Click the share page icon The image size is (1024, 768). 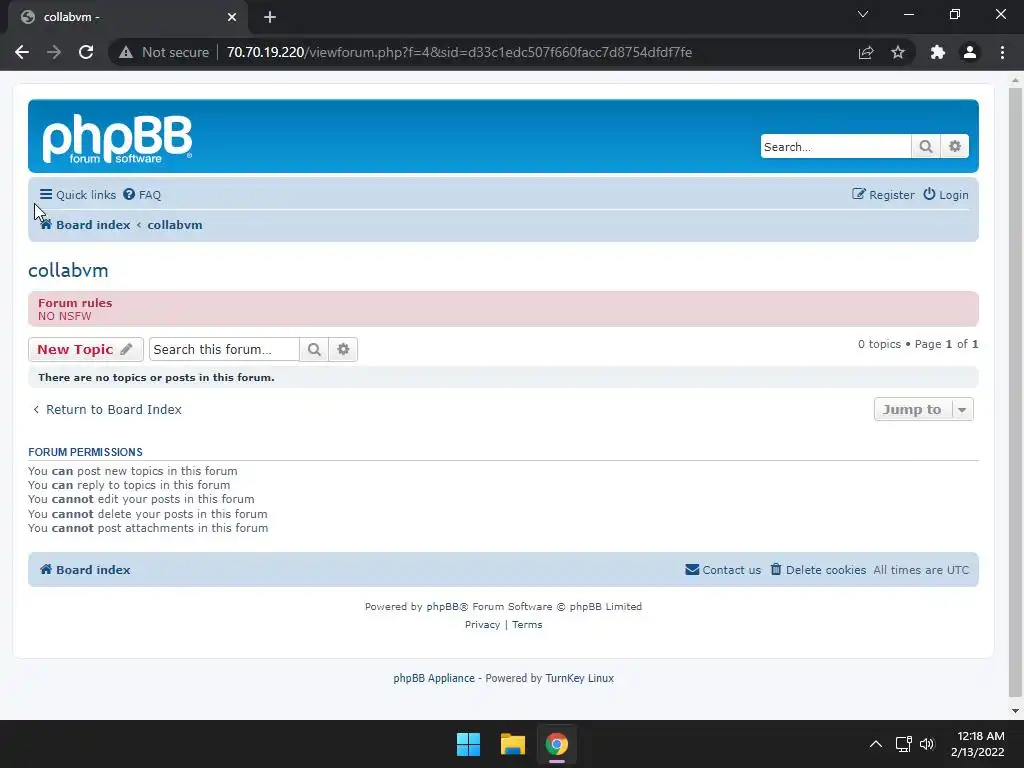(866, 52)
